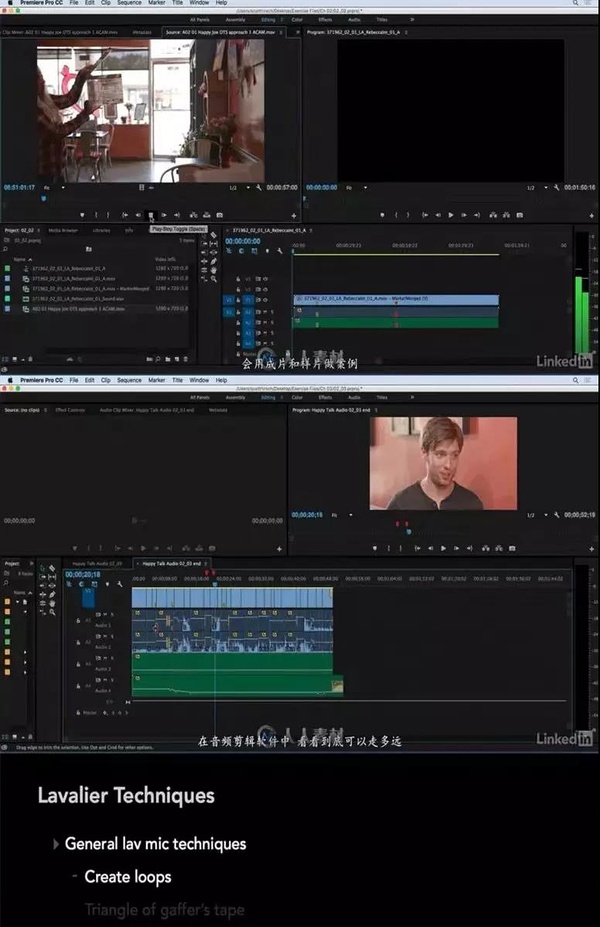Click the video clip on V1 in lower timeline
This screenshot has height=927, width=600.
232,597
